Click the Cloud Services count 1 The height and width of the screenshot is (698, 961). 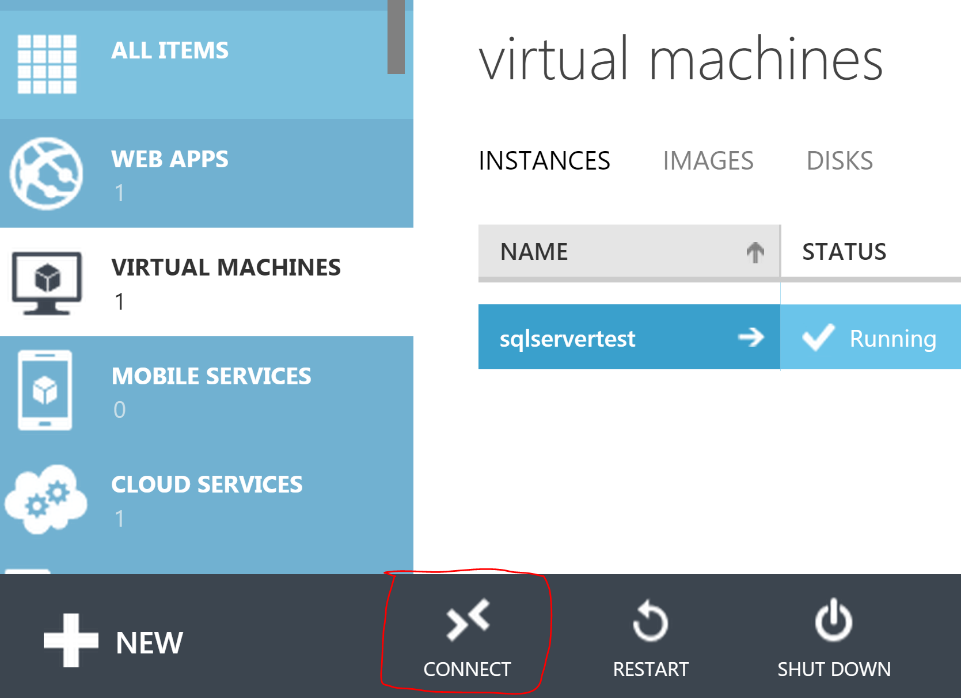point(120,519)
